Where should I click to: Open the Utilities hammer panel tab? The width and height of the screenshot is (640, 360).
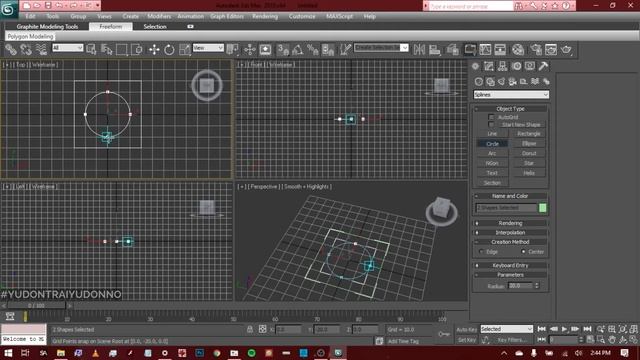543,66
